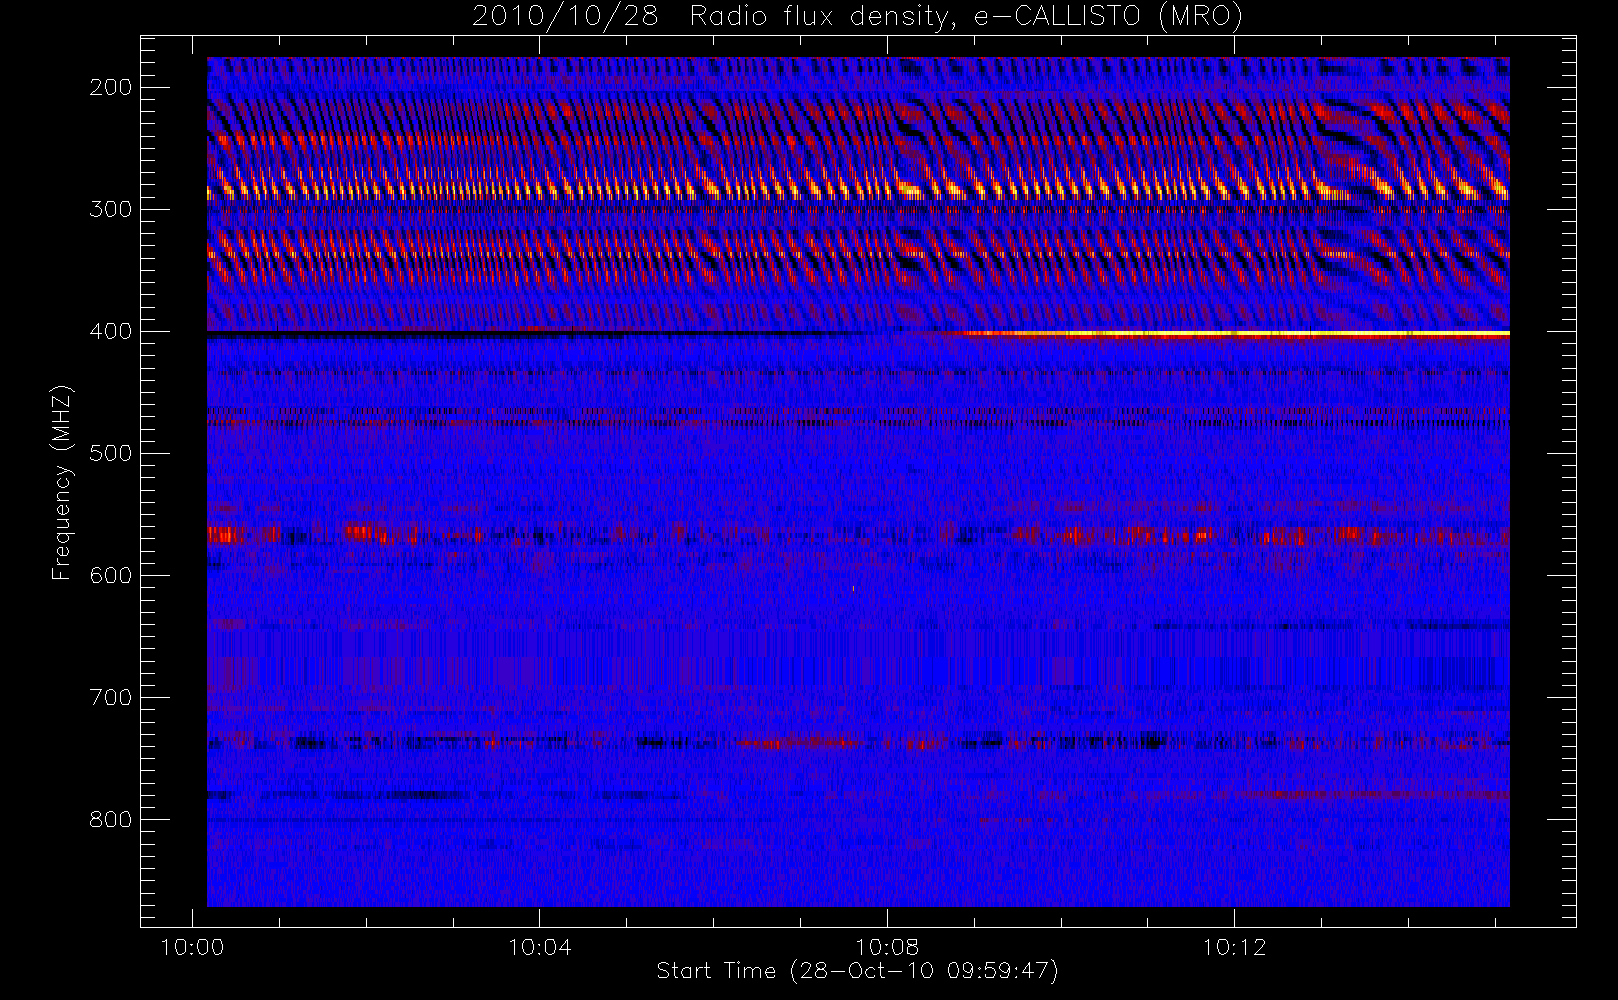This screenshot has height=1000, width=1618.
Task: Click the 'Start Time (28-Oct-10 09:59:47)' label
Action: [x=857, y=971]
